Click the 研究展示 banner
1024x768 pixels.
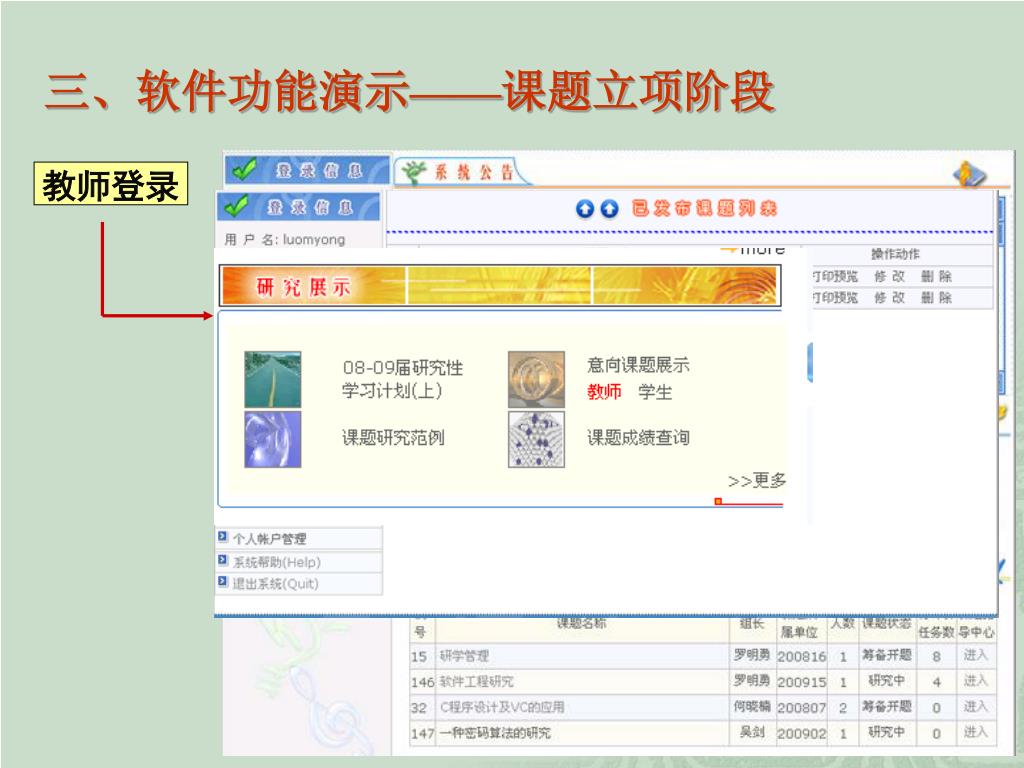pyautogui.click(x=500, y=285)
